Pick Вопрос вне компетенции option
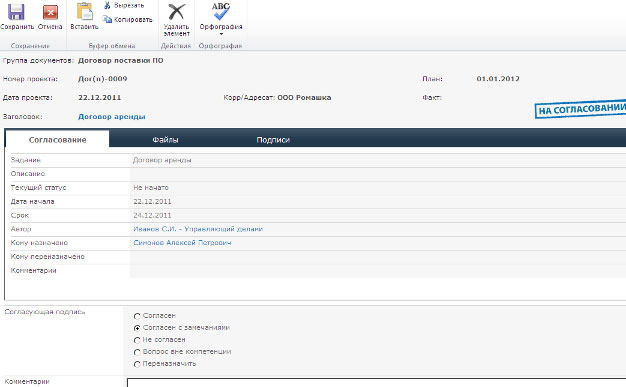This screenshot has height=387, width=626. tap(137, 352)
